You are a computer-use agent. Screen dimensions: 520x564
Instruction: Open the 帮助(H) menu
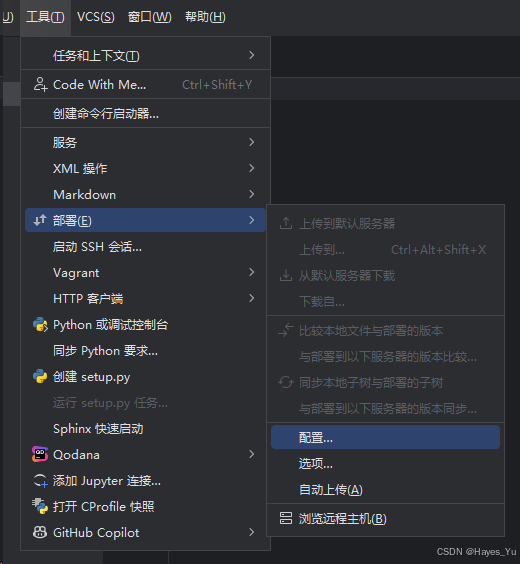205,17
